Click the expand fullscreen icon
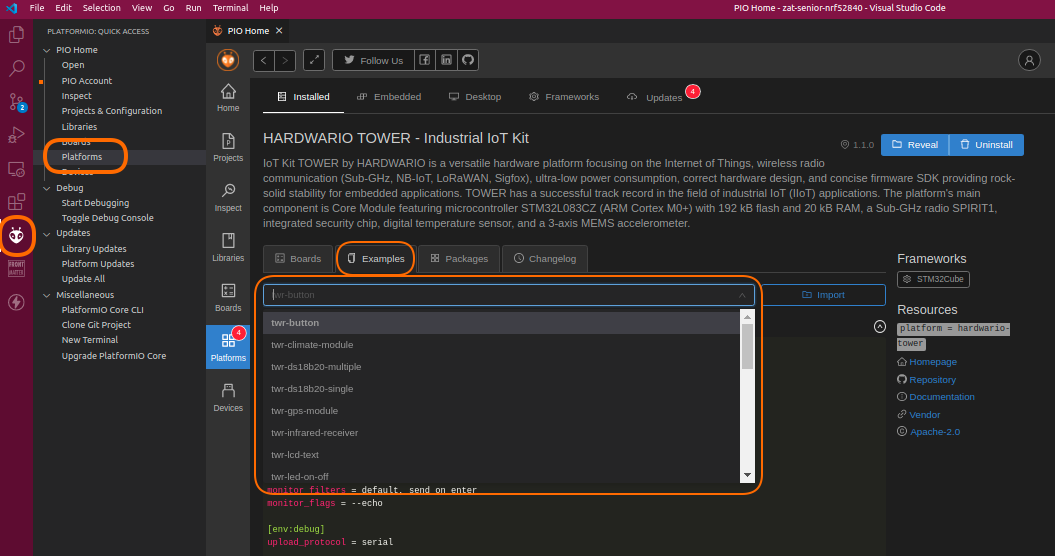Viewport: 1055px width, 556px height. 314,60
